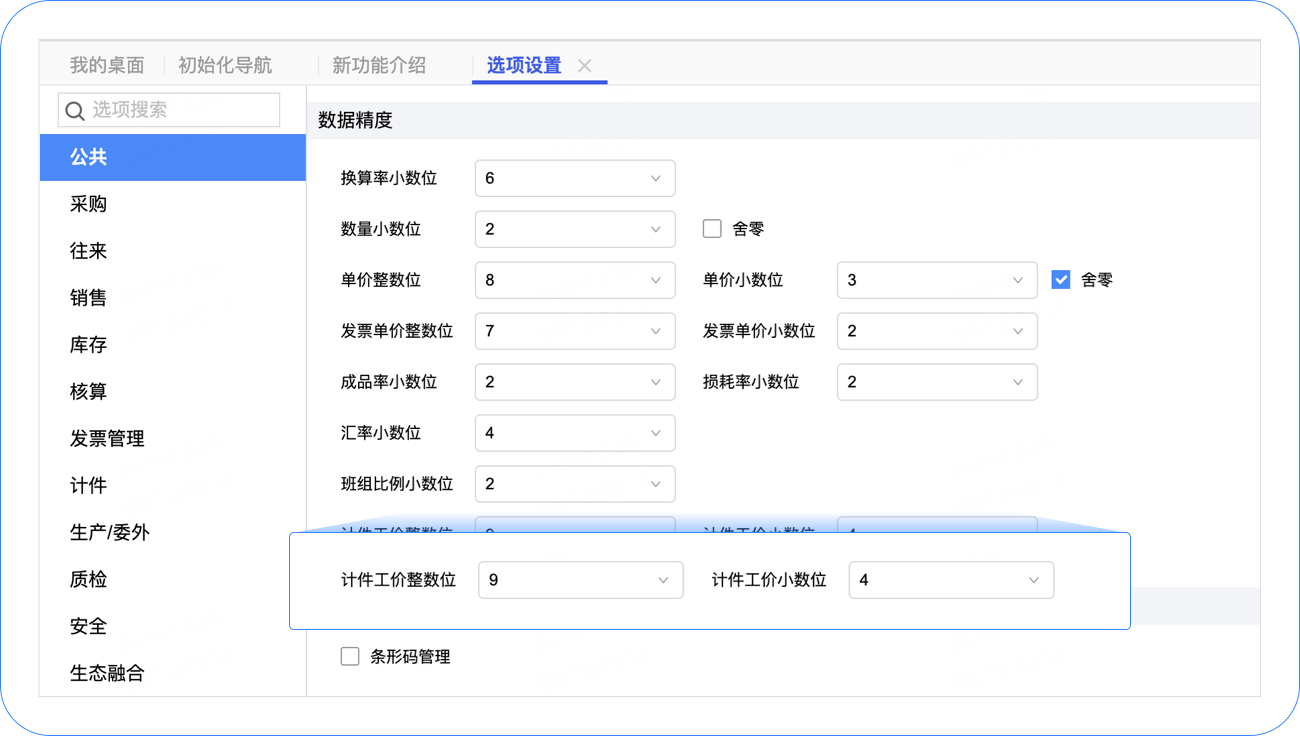Click the search magnifier icon
This screenshot has height=736, width=1300.
(75, 111)
